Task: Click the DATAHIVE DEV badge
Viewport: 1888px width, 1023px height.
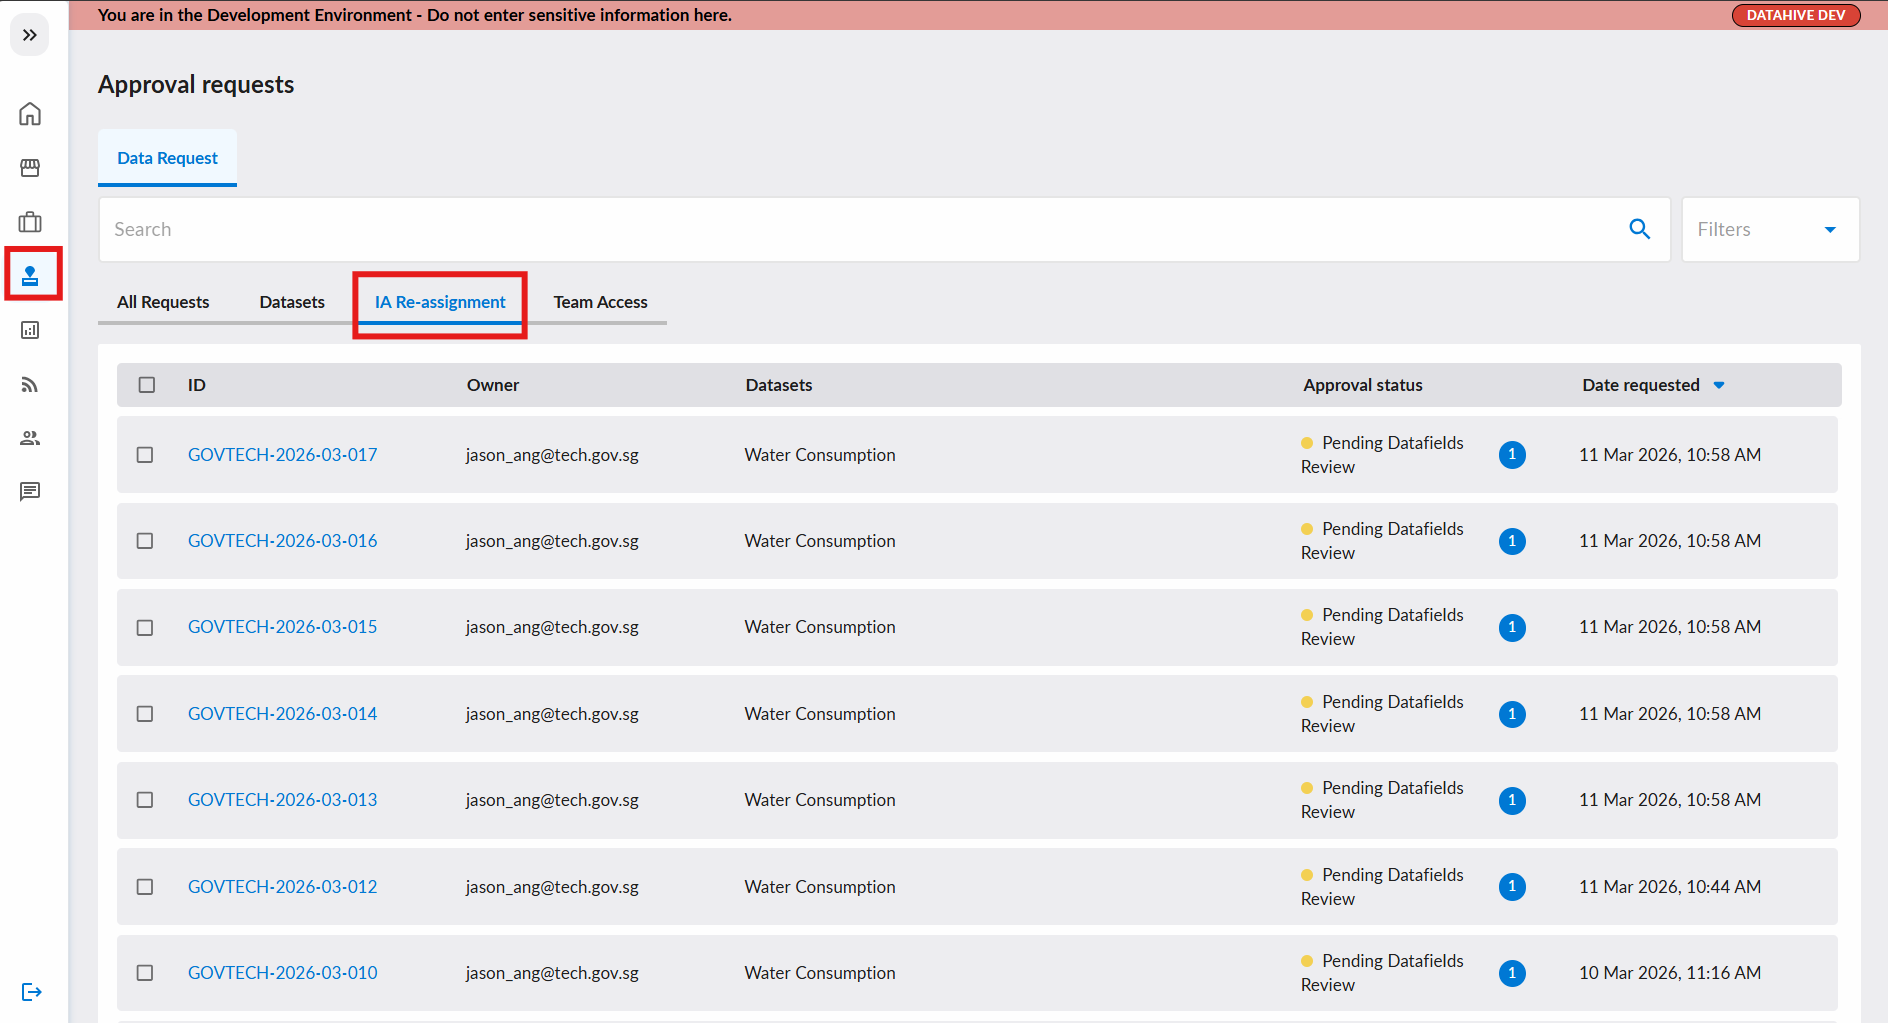Action: pyautogui.click(x=1796, y=15)
